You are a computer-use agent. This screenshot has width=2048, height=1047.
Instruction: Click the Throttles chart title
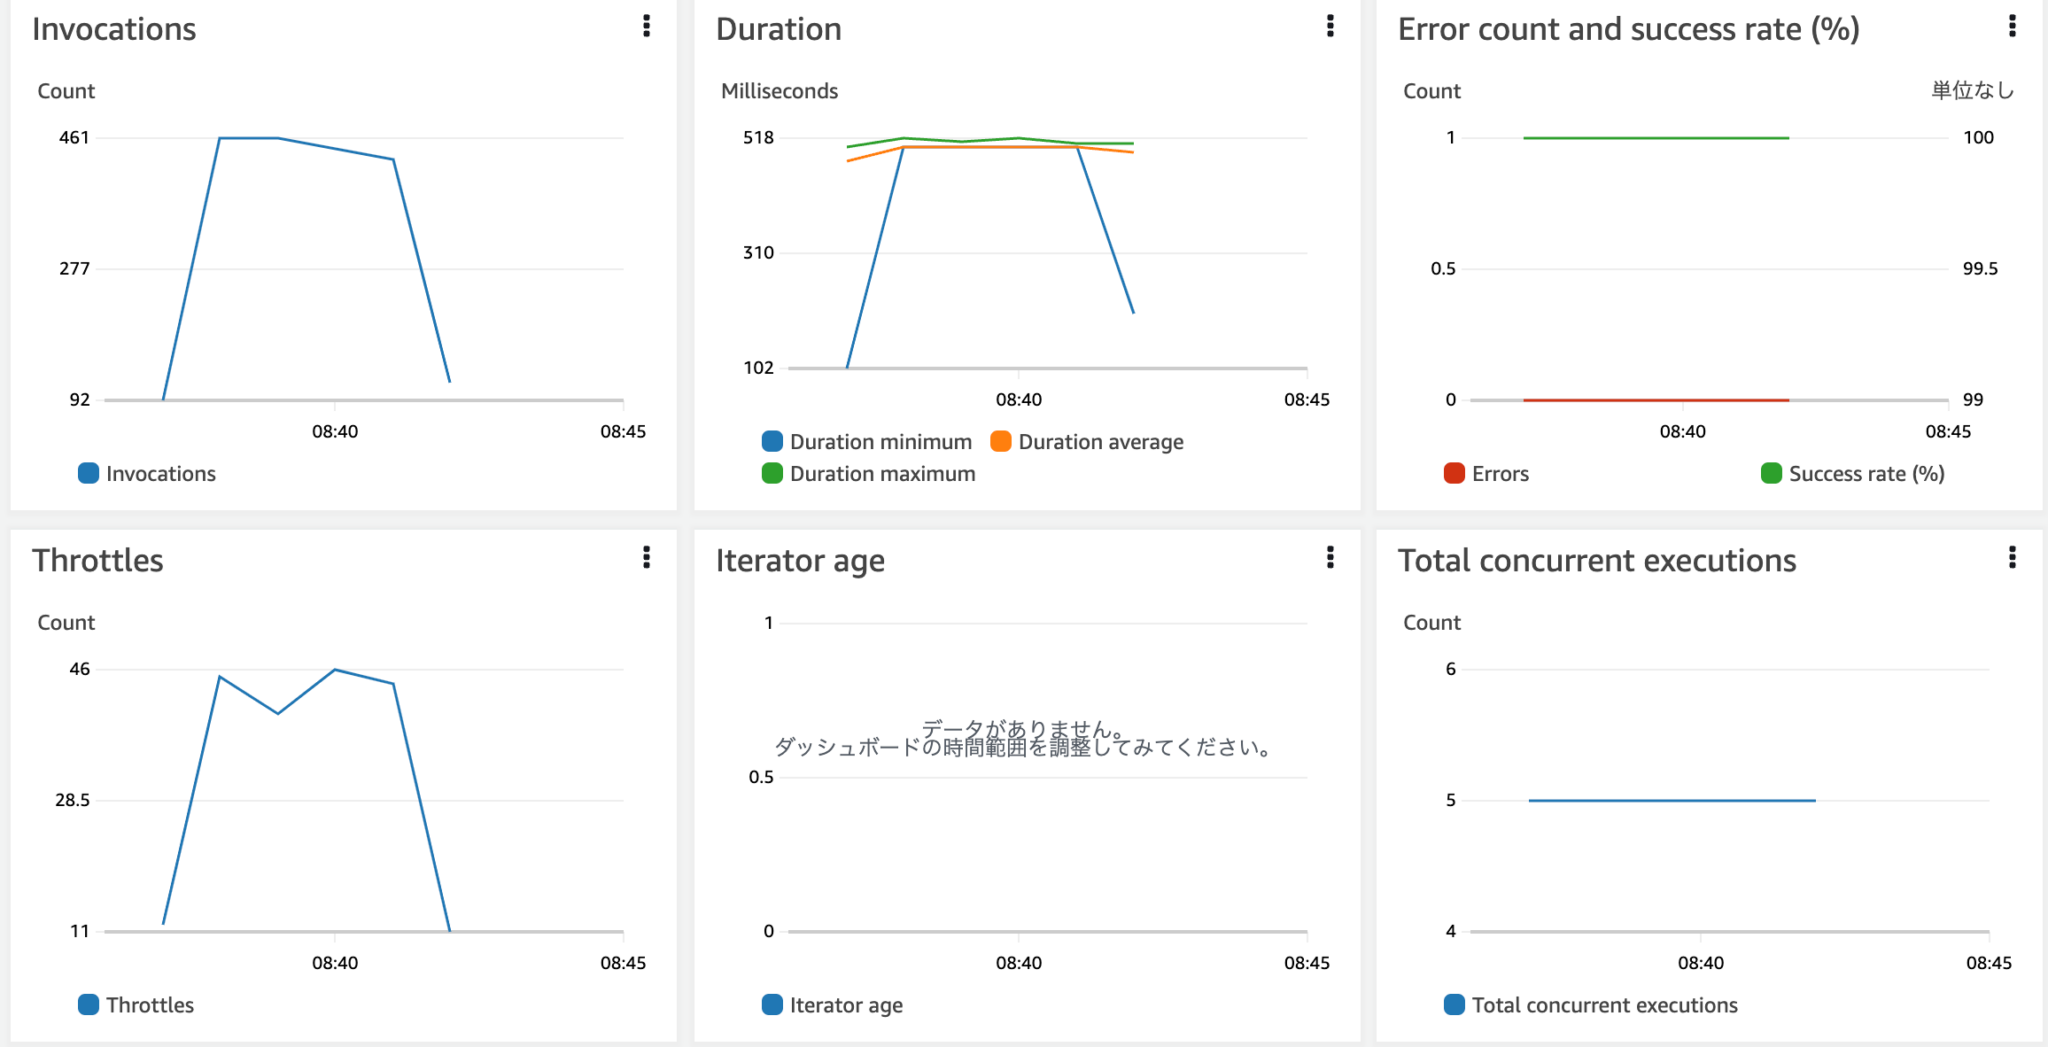[x=98, y=561]
